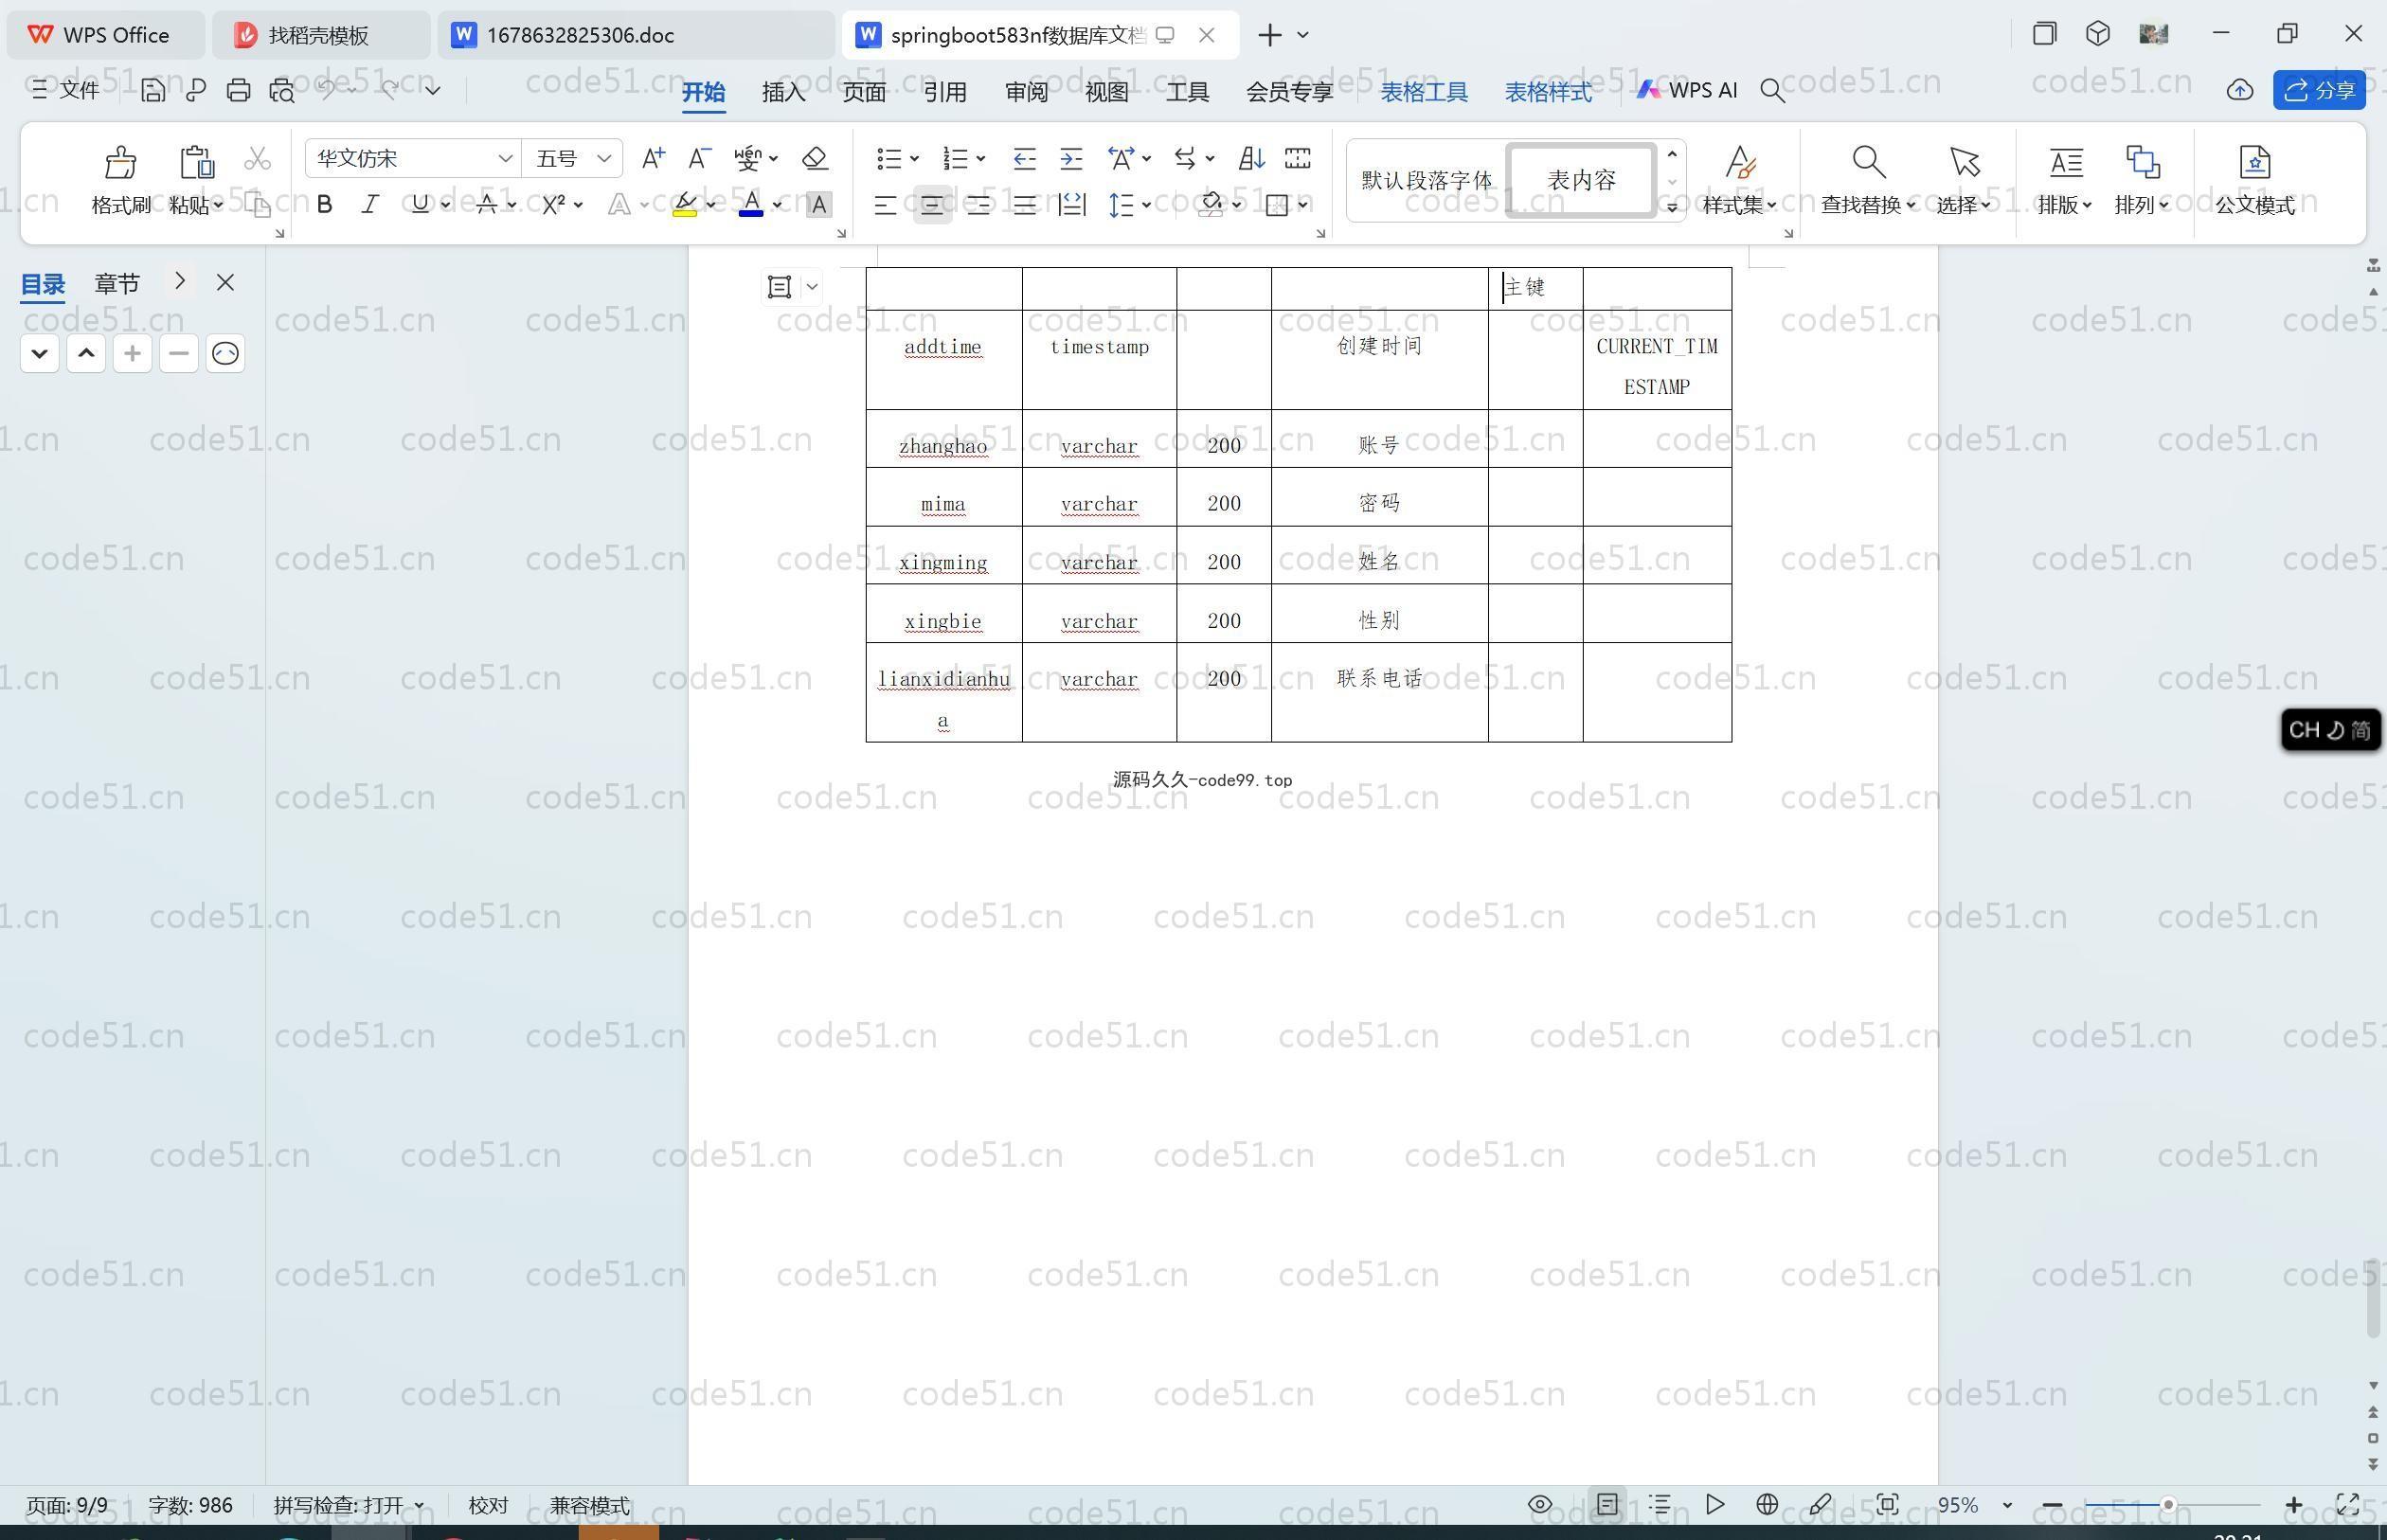The image size is (2387, 1540).
Task: Click the web layout globe icon
Action: click(1767, 1504)
